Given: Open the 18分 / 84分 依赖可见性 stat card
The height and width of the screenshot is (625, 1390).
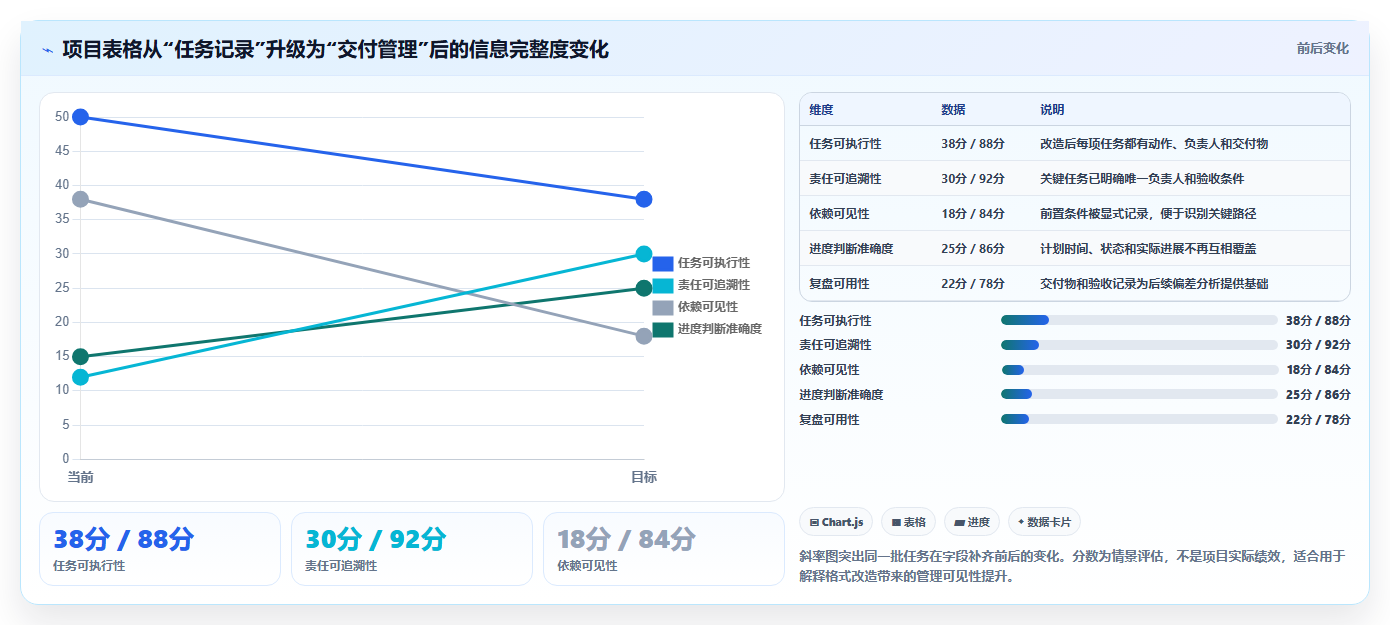Looking at the screenshot, I should (x=664, y=549).
